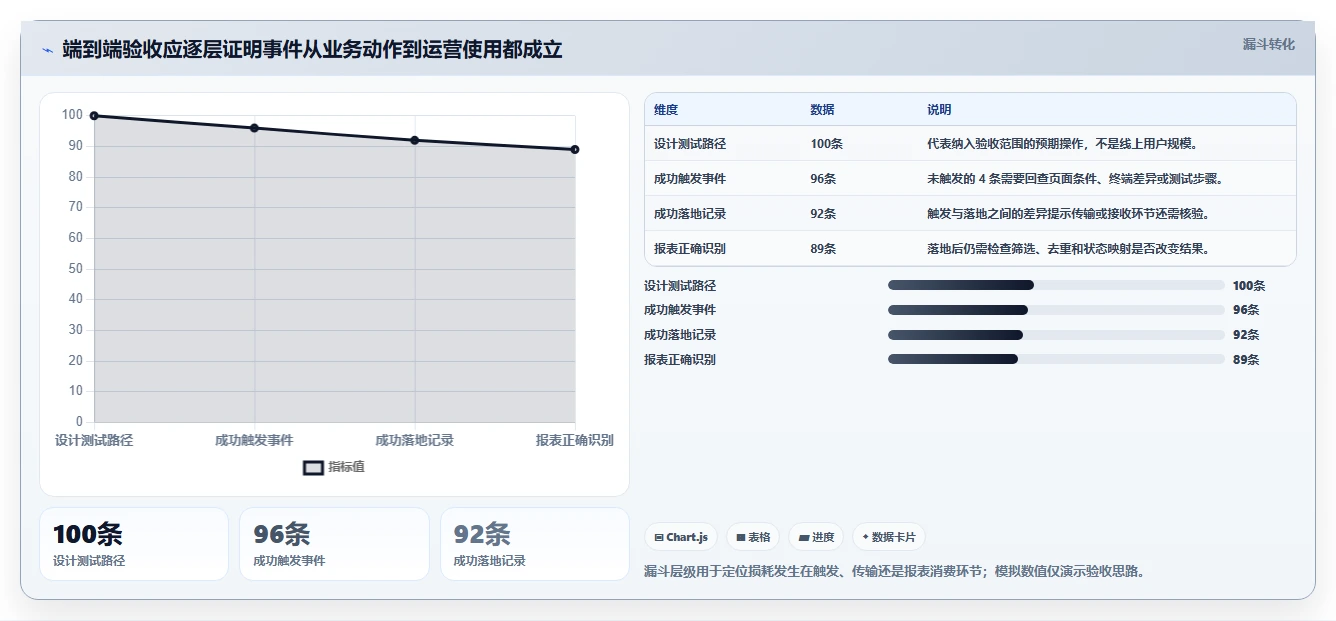The width and height of the screenshot is (1336, 621).
Task: Click the description starting 未触发的 4 条
Action: click(1075, 179)
